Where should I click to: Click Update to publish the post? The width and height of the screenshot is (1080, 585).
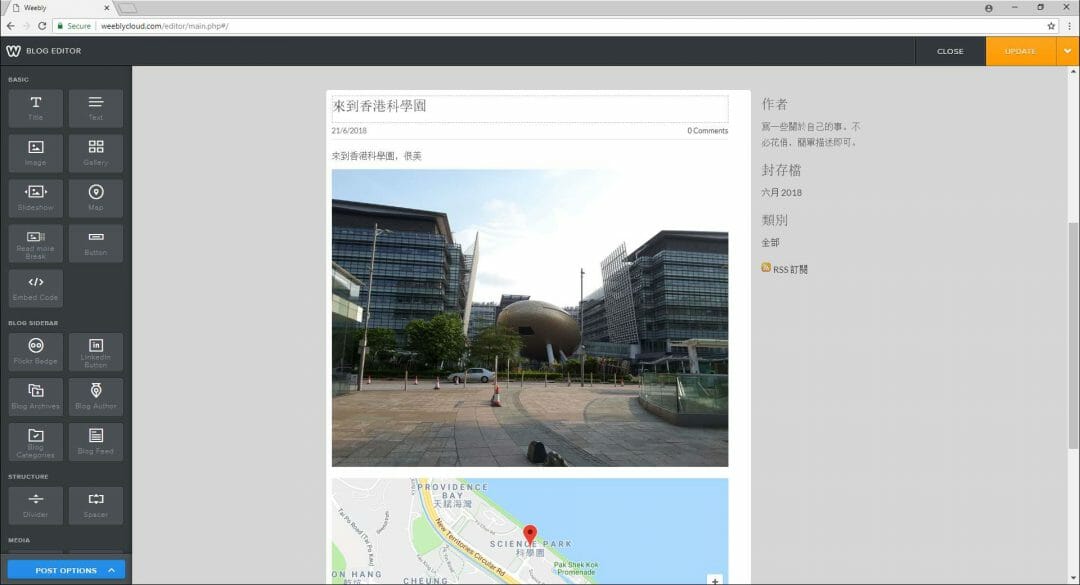click(x=1020, y=50)
